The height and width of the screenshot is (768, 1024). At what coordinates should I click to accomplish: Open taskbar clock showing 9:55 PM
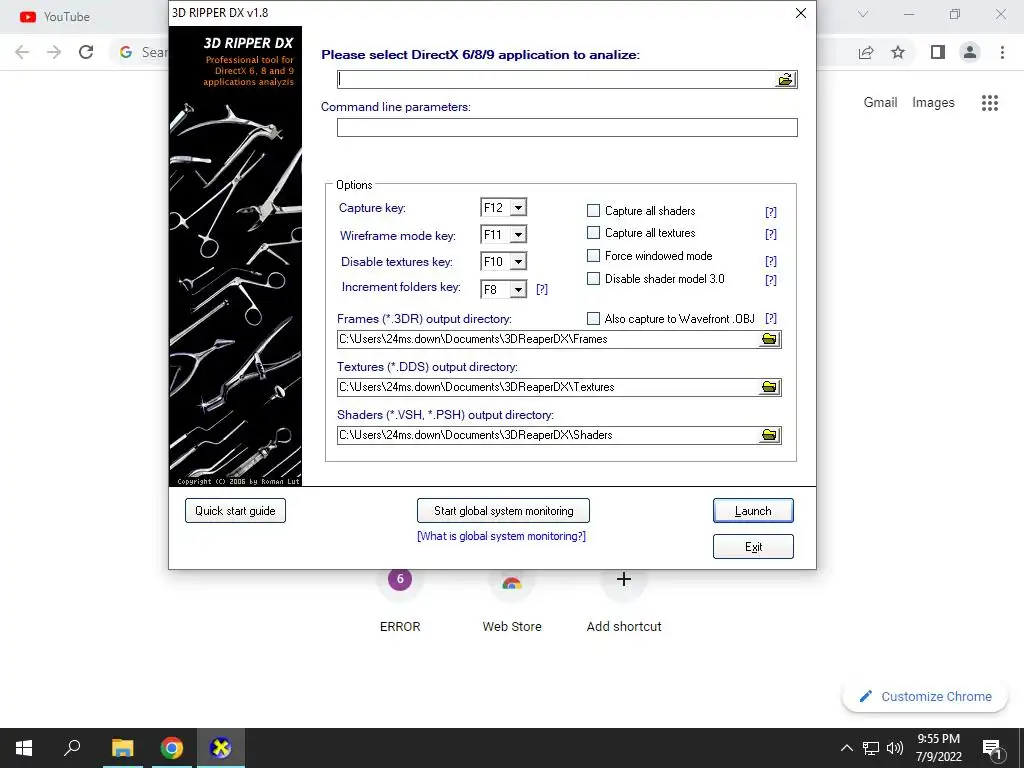(x=939, y=748)
